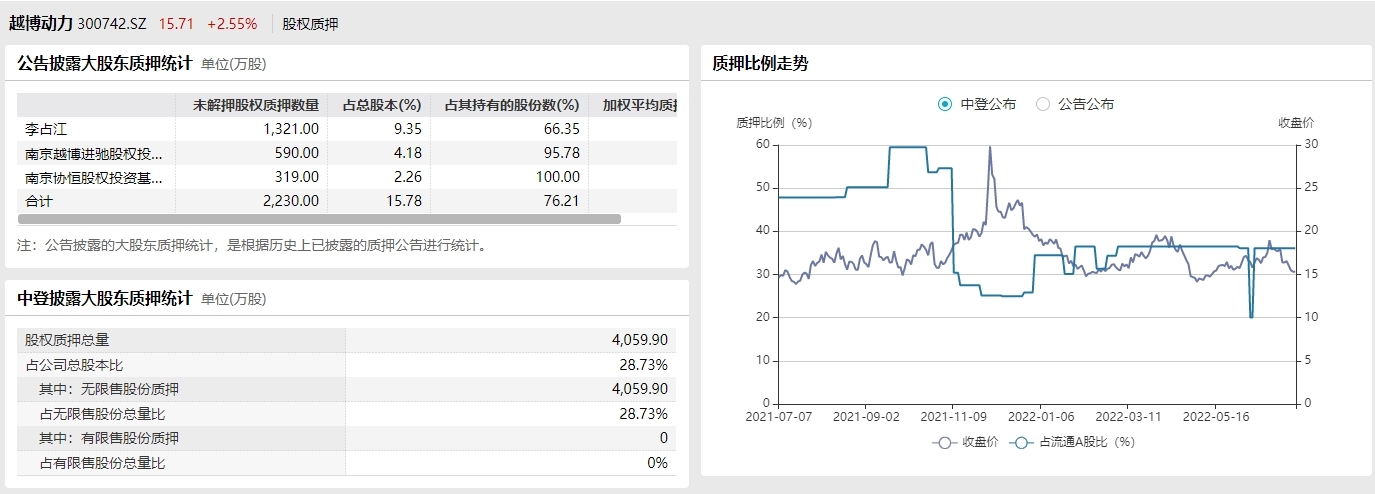Select the 公告公布 radio button
The height and width of the screenshot is (494, 1375).
(x=1043, y=104)
